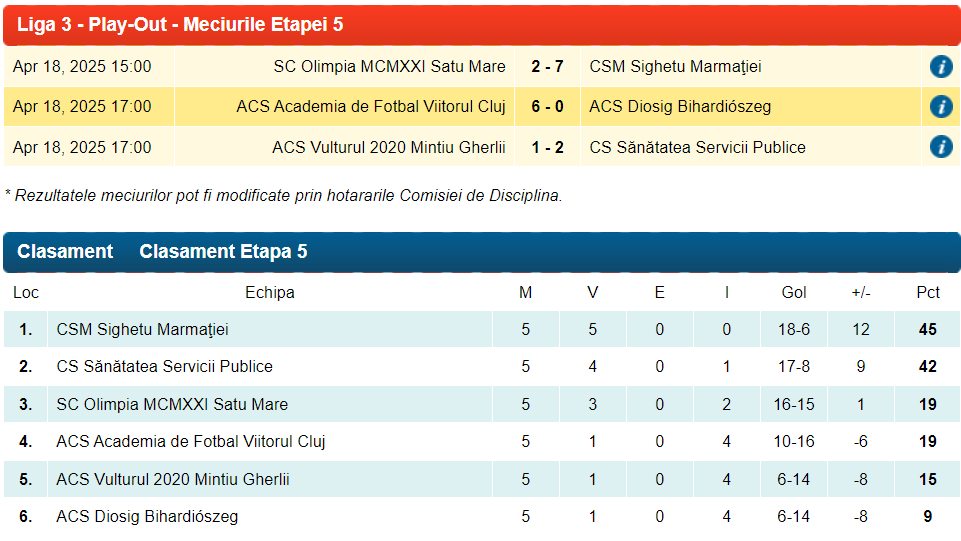Open info icon for Vulturul vs Sănătatea match
Image resolution: width=961 pixels, height=541 pixels.
[940, 147]
